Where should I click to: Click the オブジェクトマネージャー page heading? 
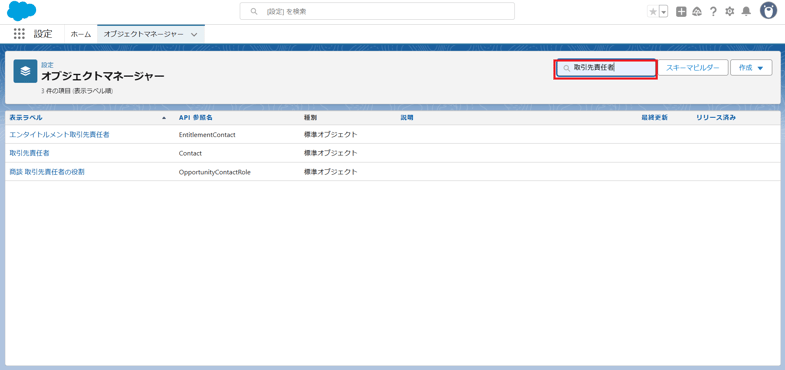pyautogui.click(x=103, y=77)
